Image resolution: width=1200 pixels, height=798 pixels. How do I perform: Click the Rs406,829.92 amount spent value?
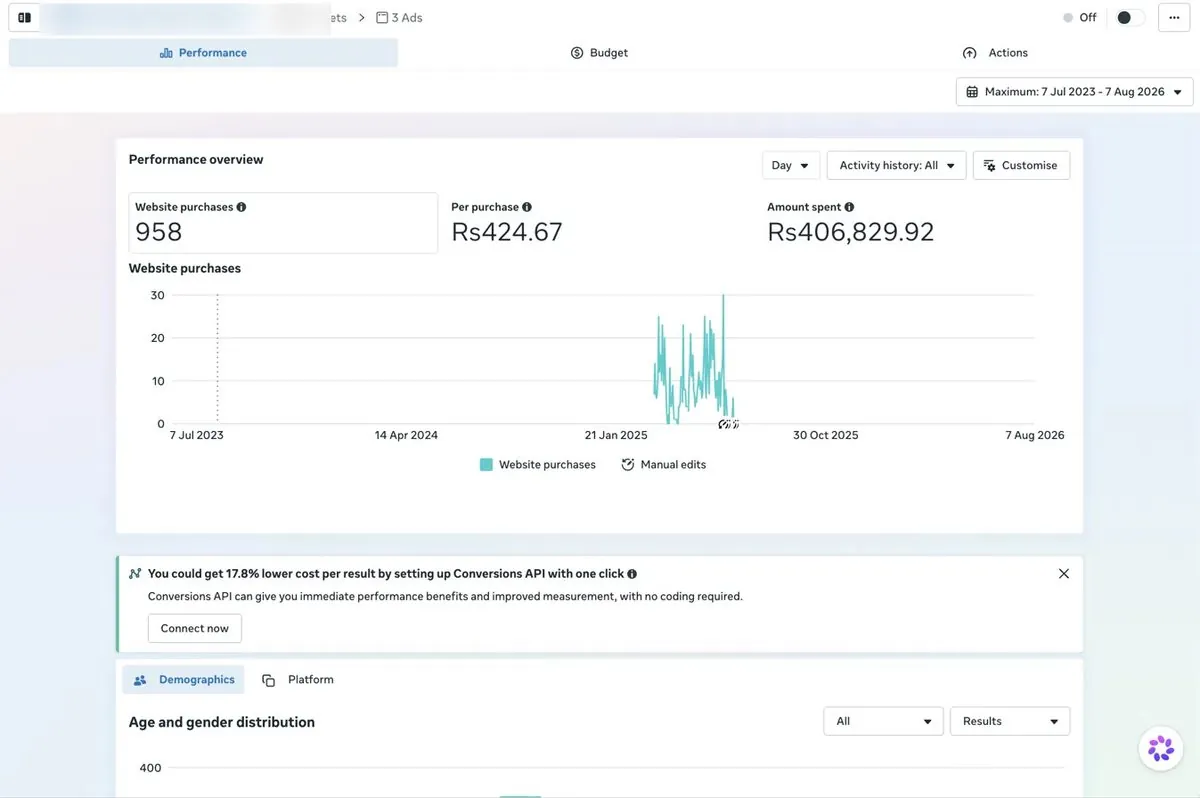click(851, 232)
